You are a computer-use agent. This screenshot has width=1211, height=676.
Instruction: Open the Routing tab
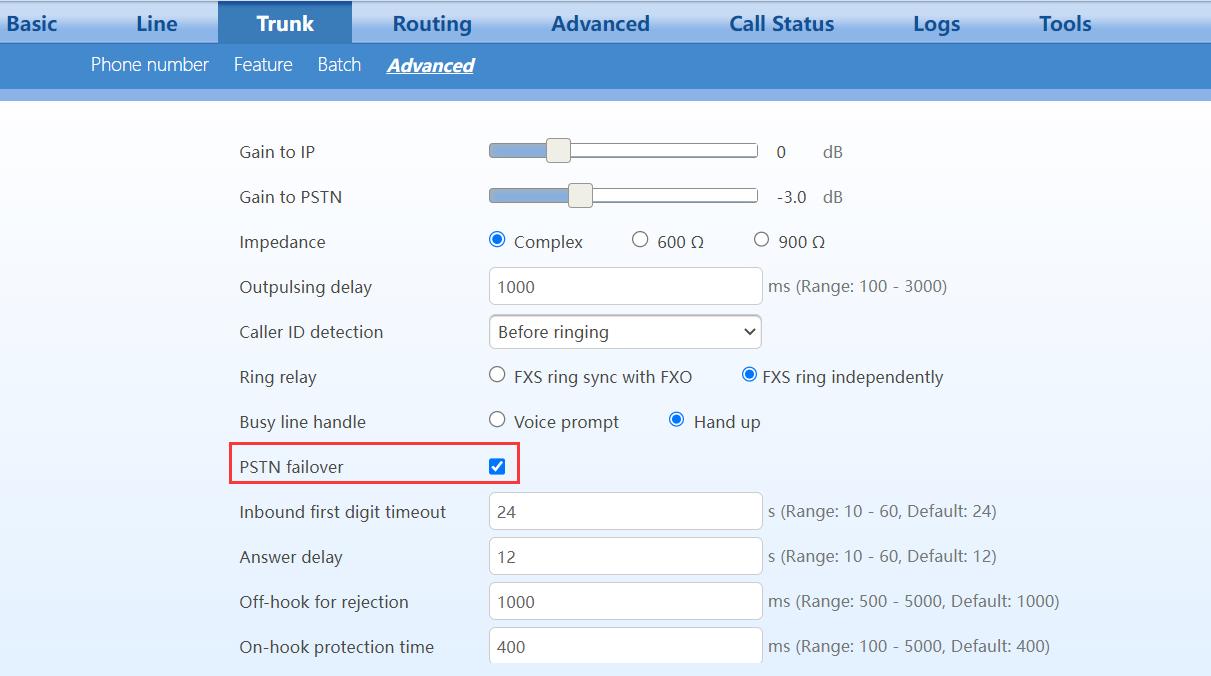tap(431, 24)
